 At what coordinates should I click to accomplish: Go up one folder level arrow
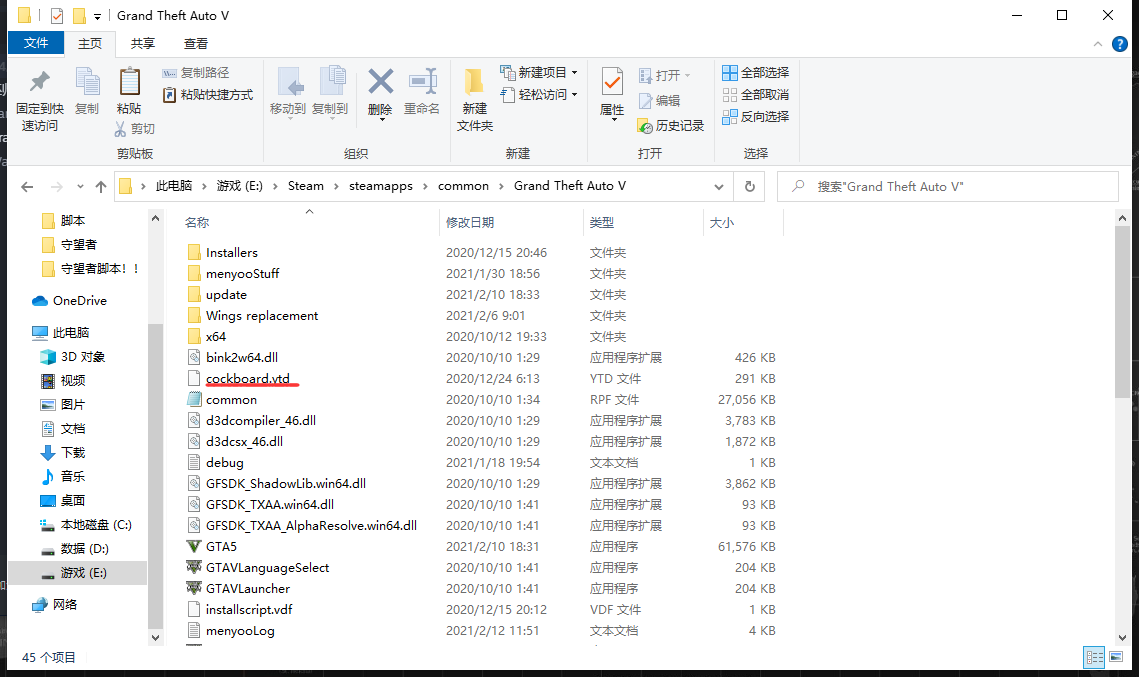coord(101,187)
